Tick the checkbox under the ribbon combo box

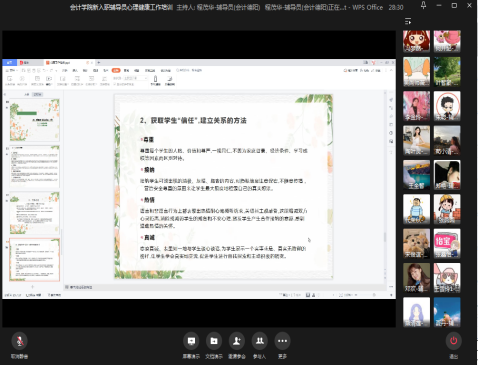point(115,84)
